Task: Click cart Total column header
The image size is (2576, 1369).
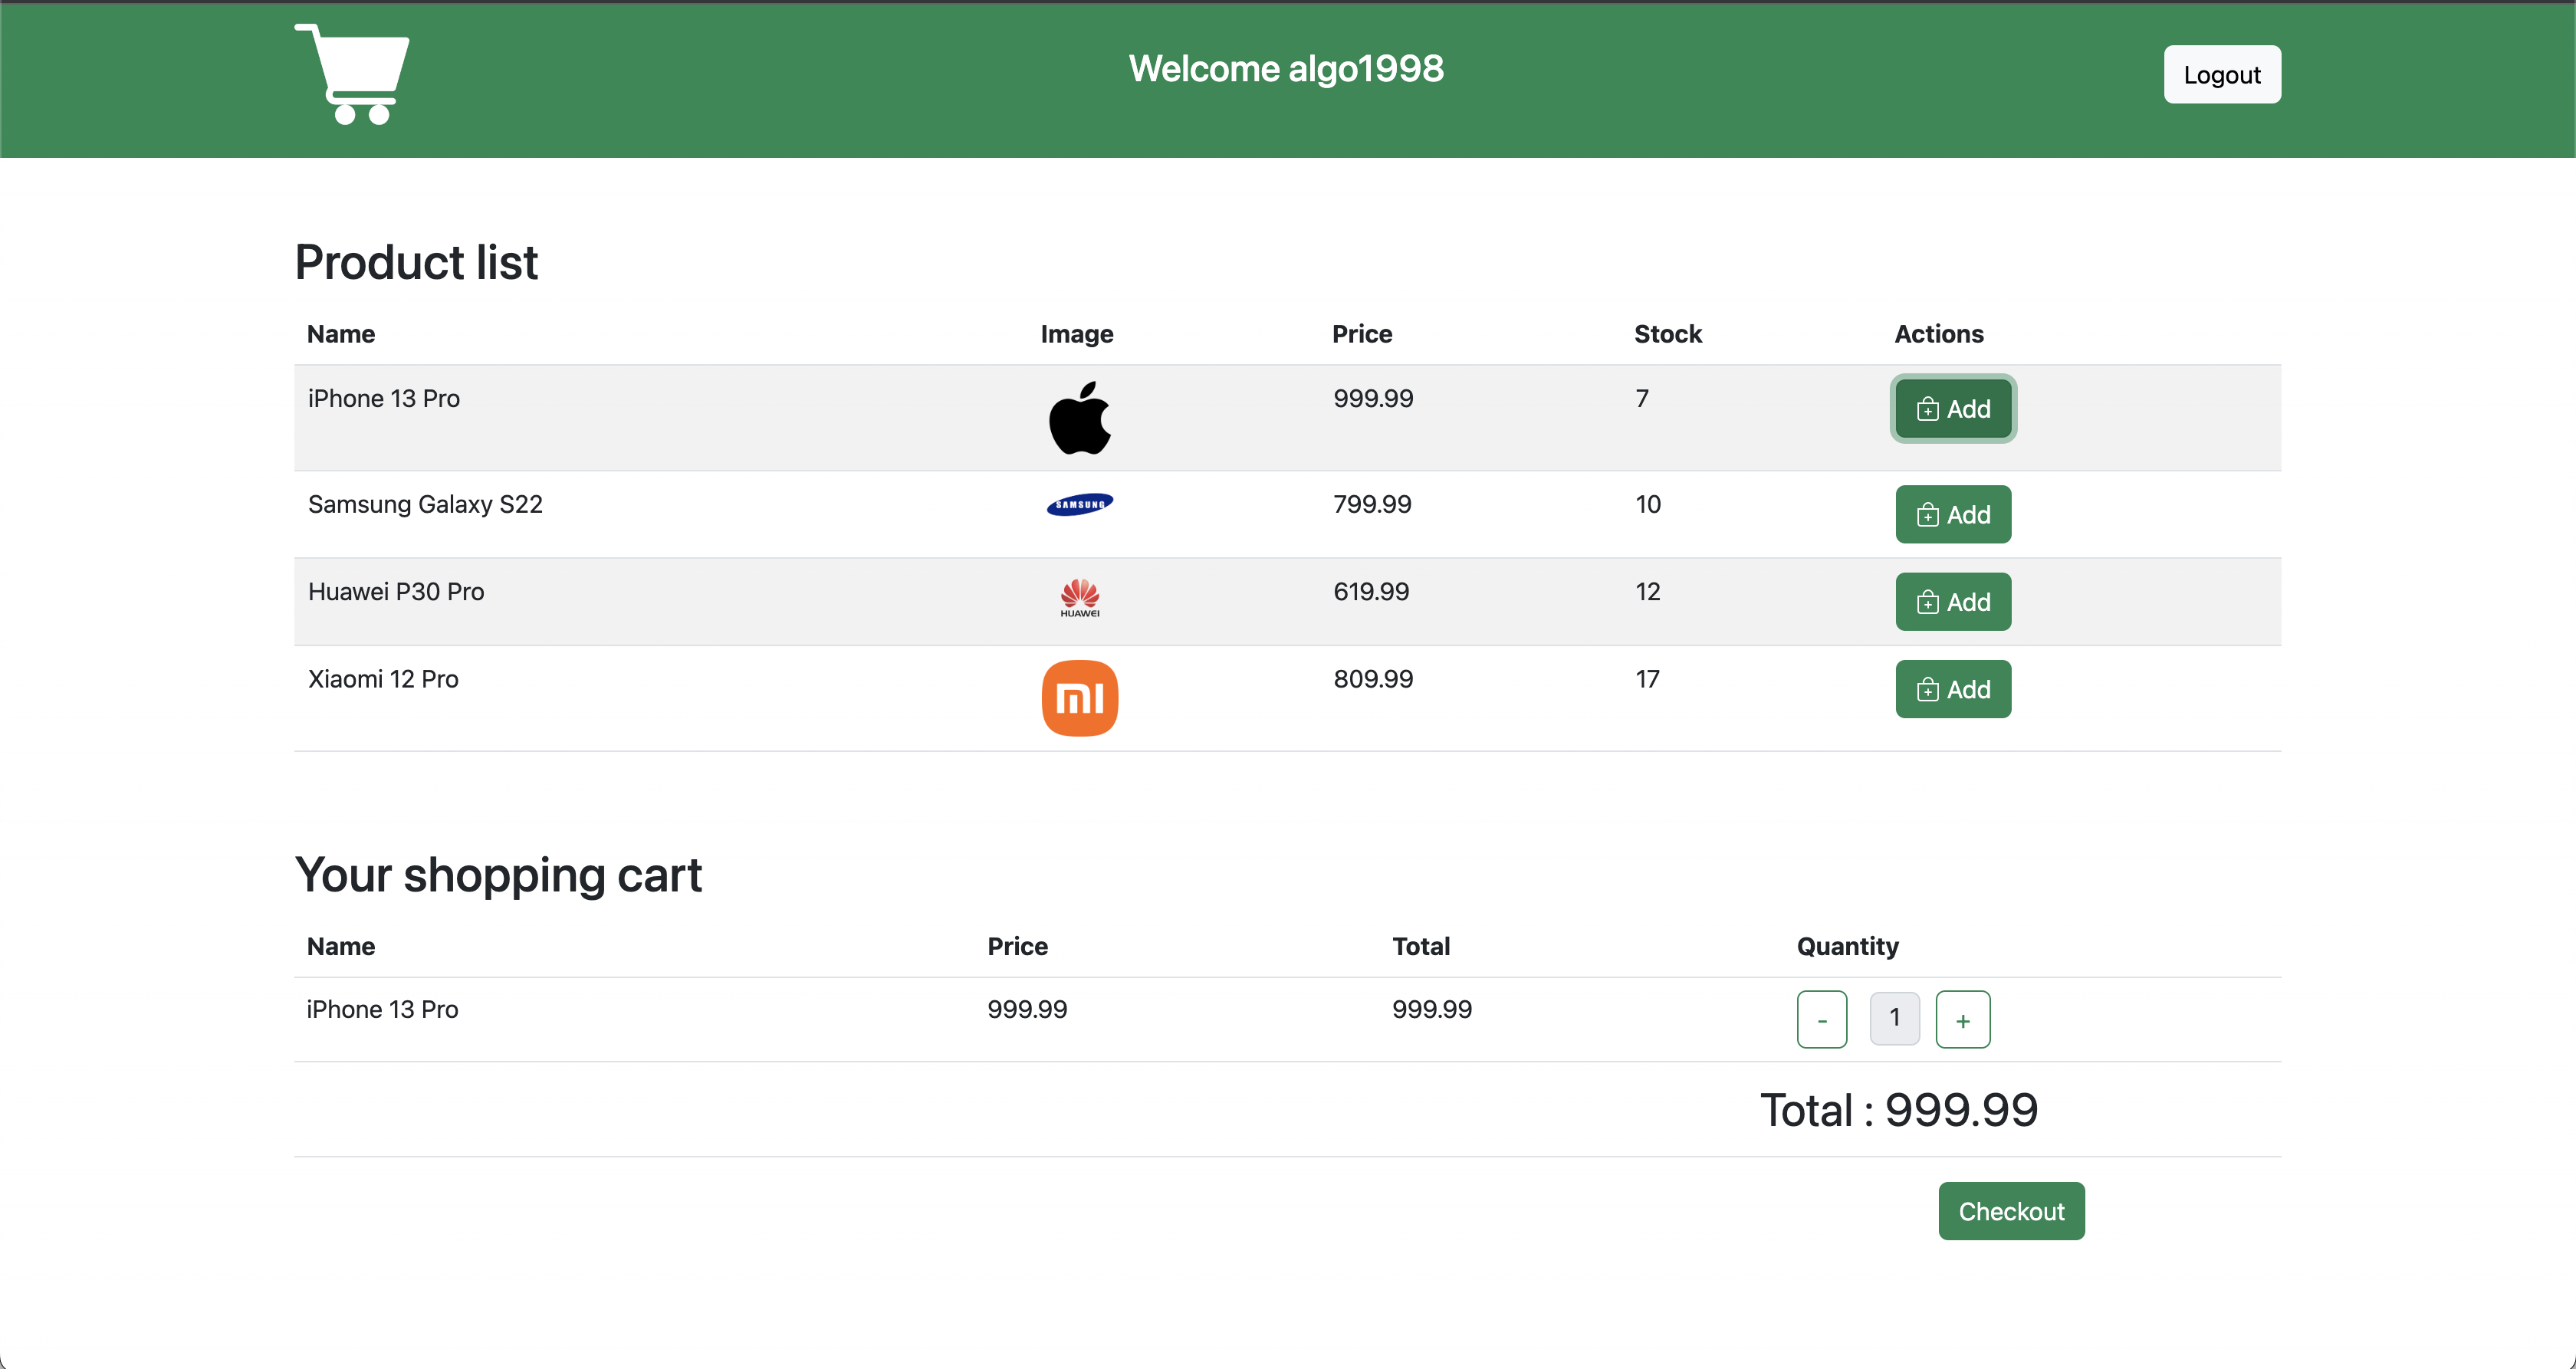Action: click(x=1421, y=946)
